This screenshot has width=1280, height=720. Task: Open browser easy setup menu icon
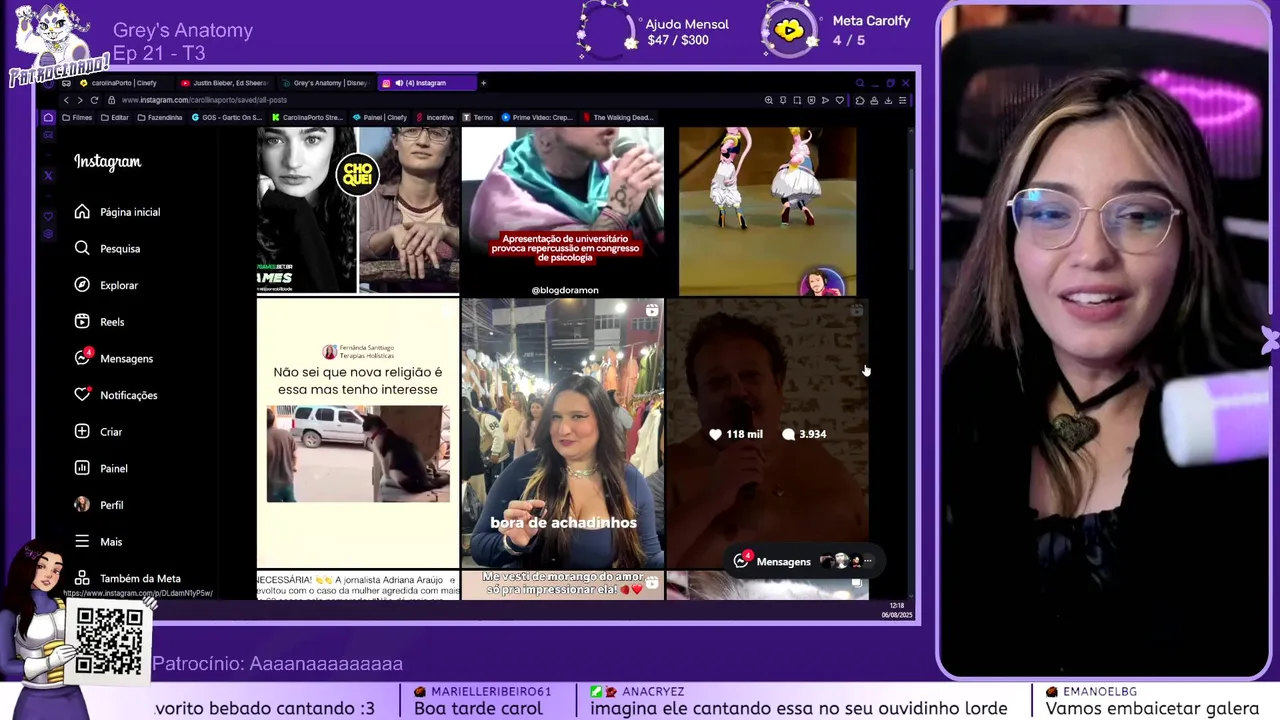(x=902, y=100)
